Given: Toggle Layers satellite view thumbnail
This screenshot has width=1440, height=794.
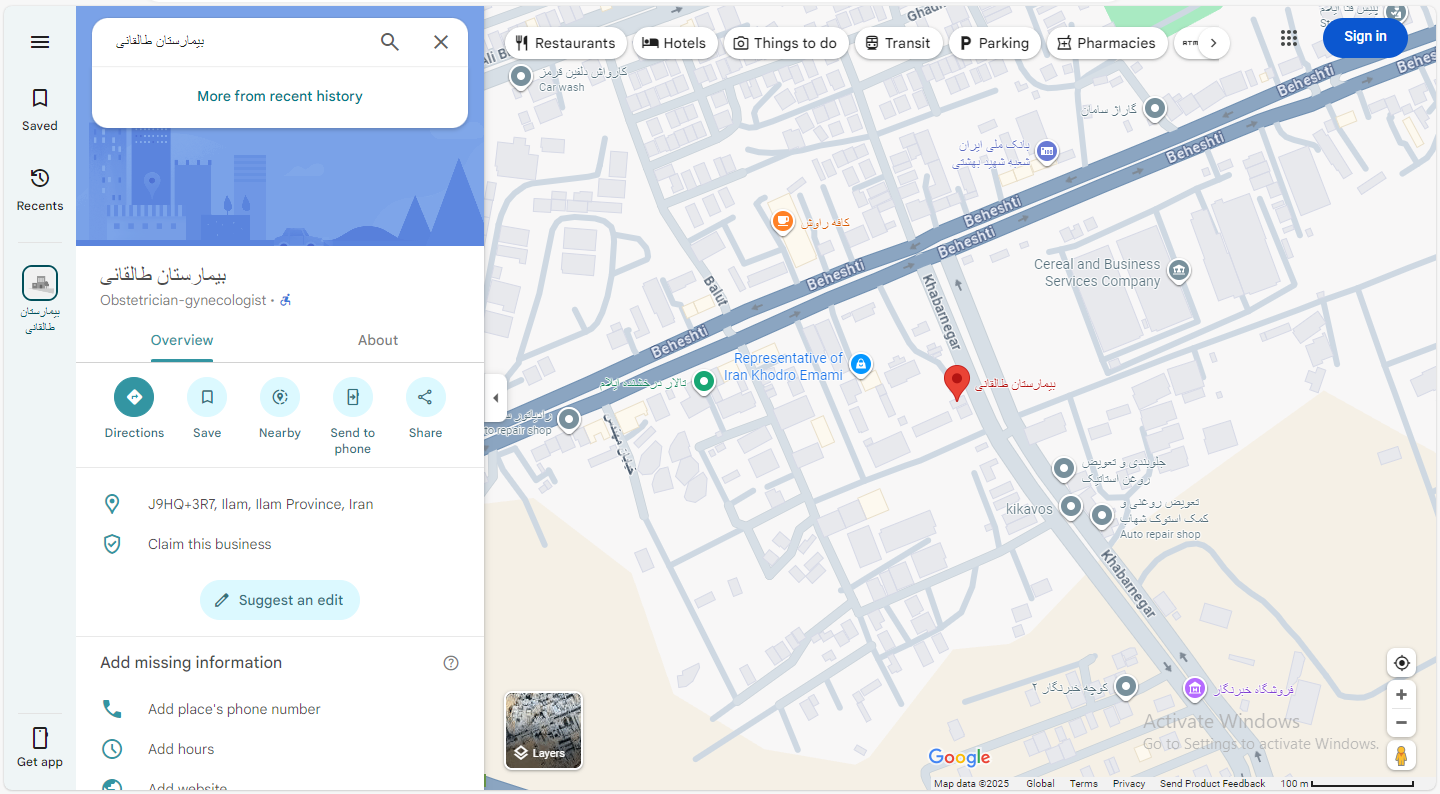Looking at the screenshot, I should click(x=543, y=730).
